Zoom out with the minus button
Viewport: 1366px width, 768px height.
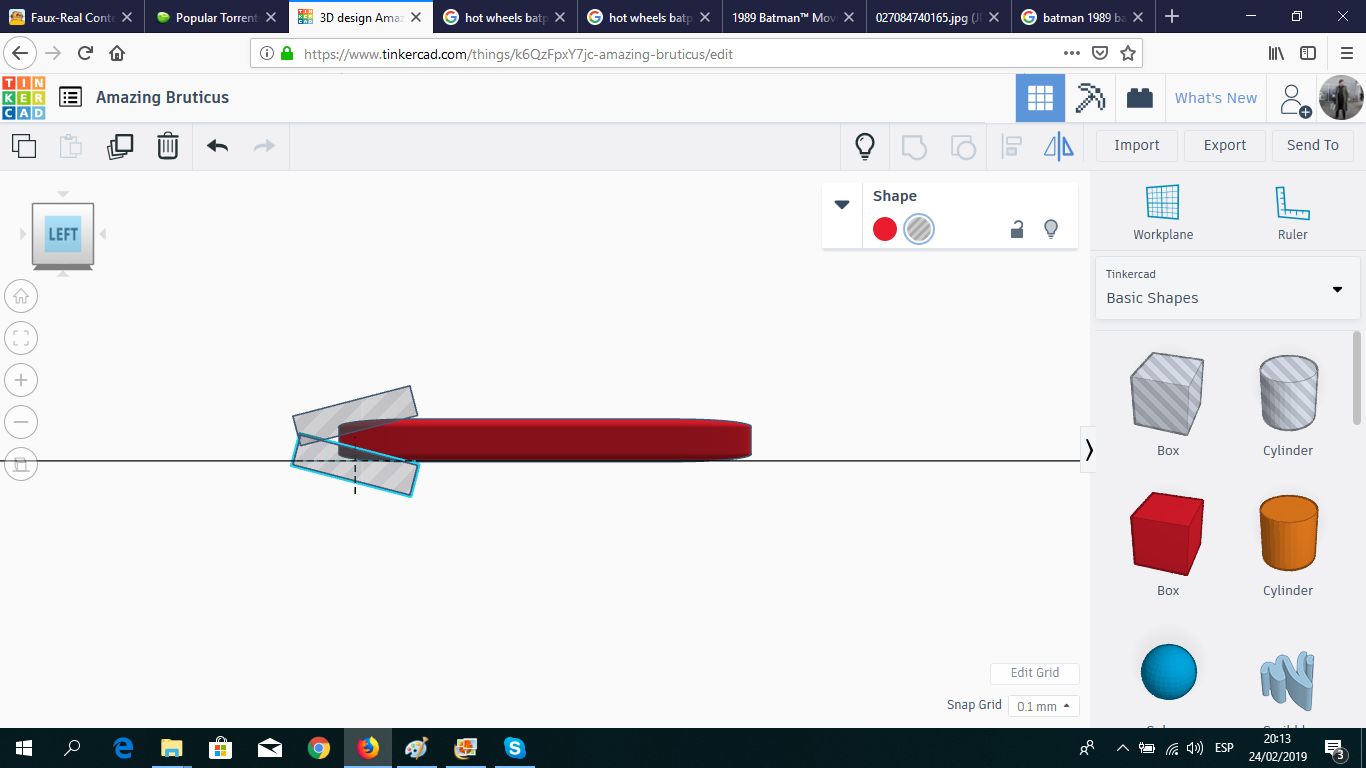(21, 422)
